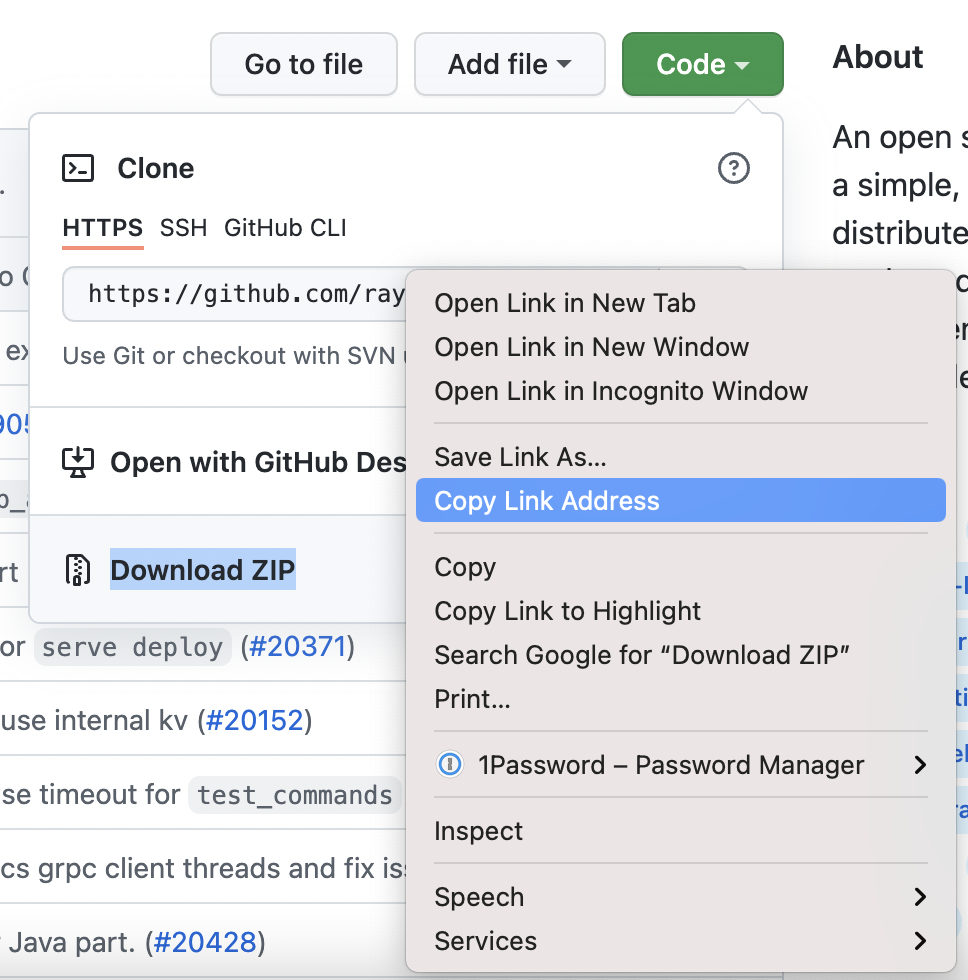
Task: Open the clone help question mark icon
Action: tap(734, 168)
